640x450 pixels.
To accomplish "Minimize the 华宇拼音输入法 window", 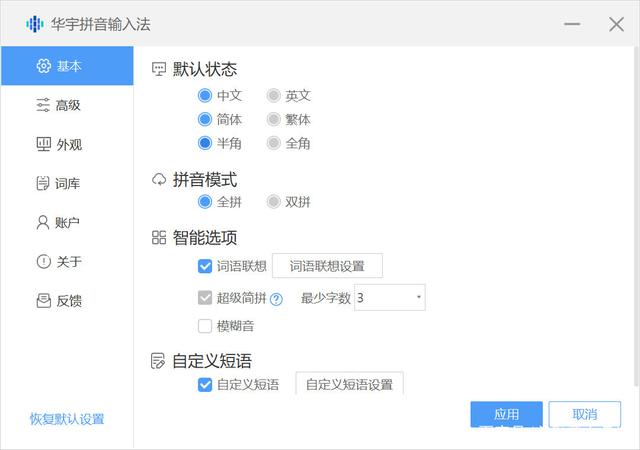I will 572,24.
